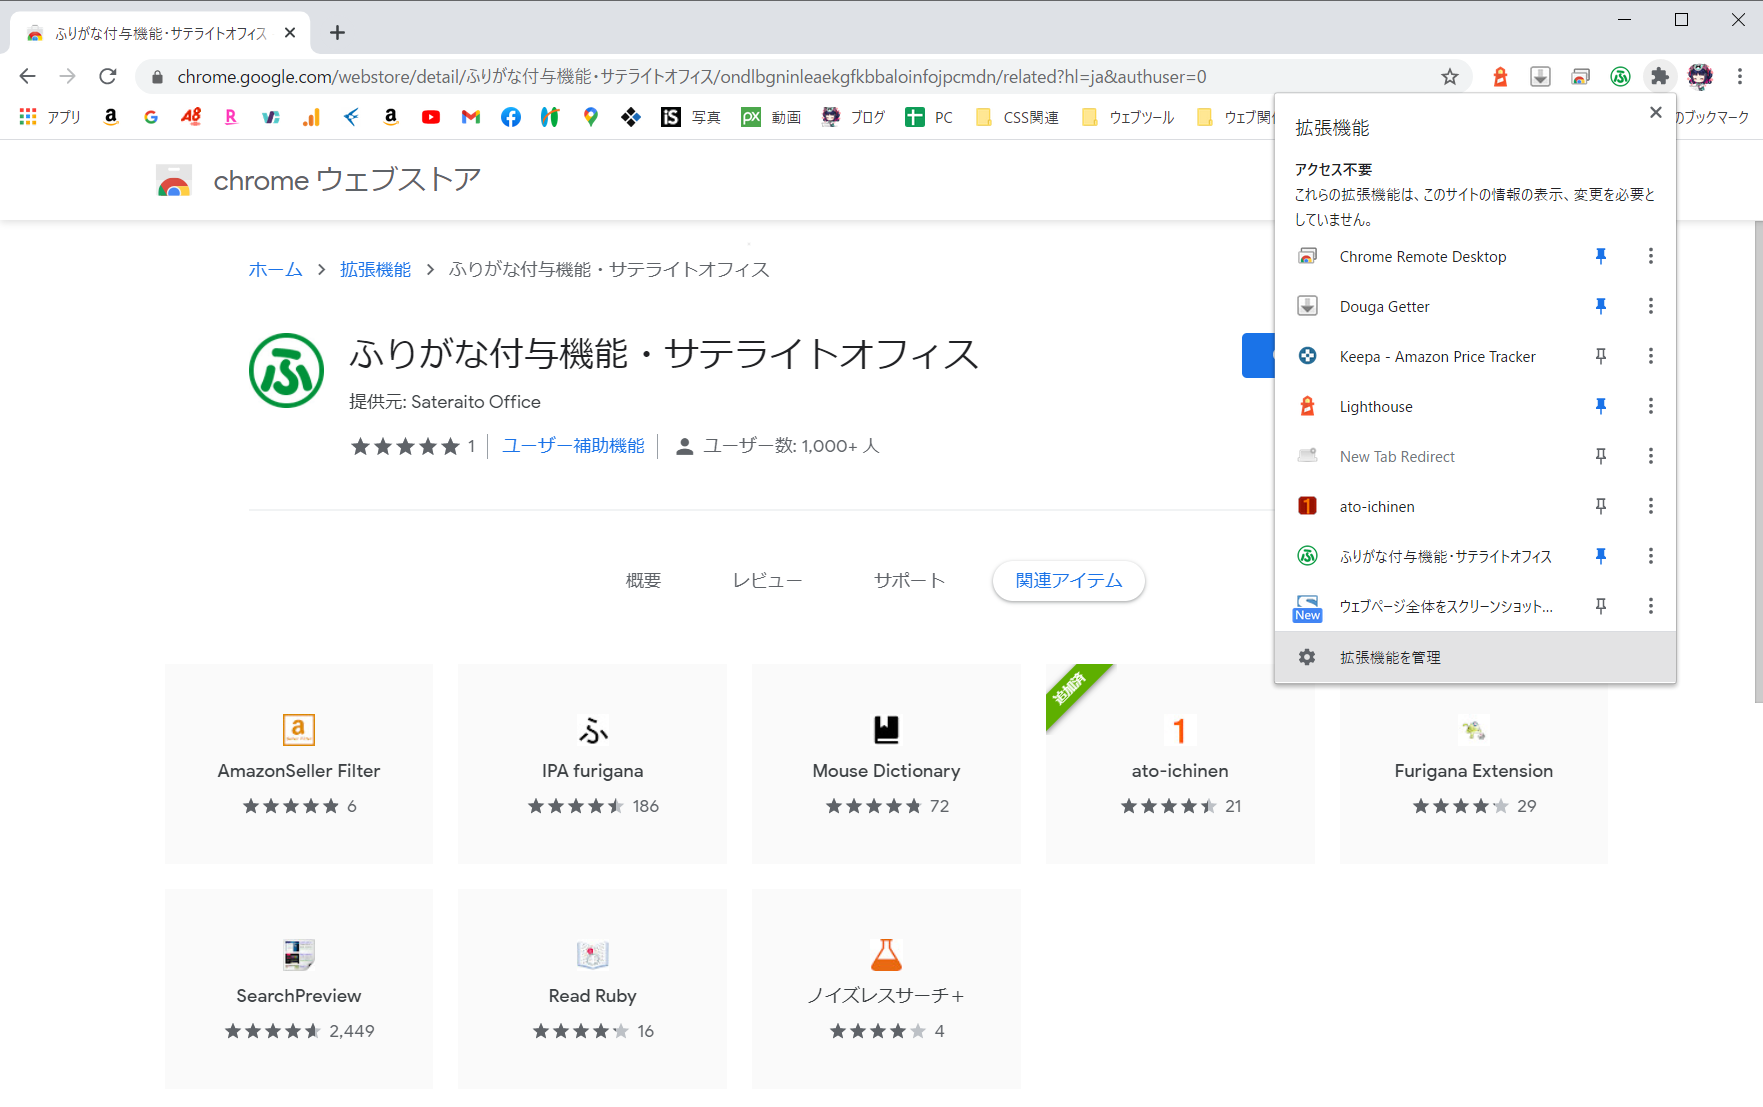Viewport: 1763px width, 1107px height.
Task: Click the ato-ichinen icon in extensions list
Action: tap(1307, 506)
